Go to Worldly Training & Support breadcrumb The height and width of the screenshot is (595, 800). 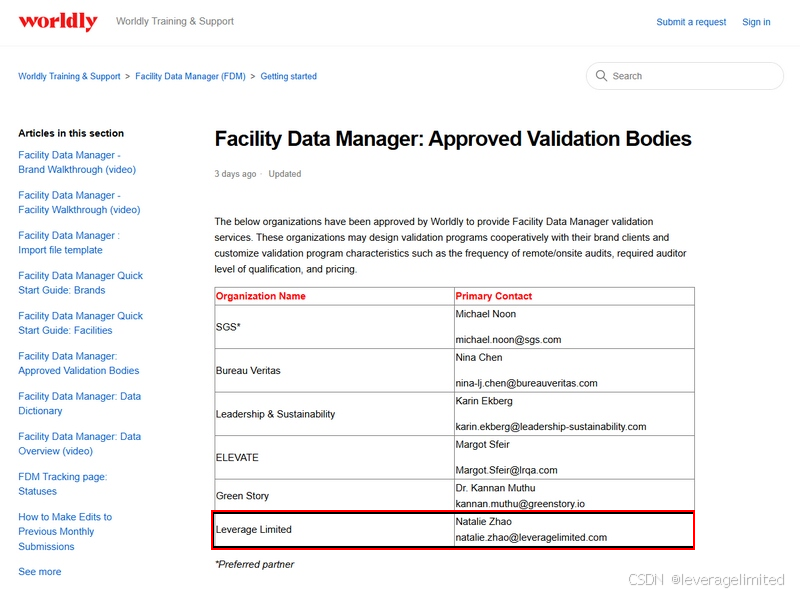(69, 76)
